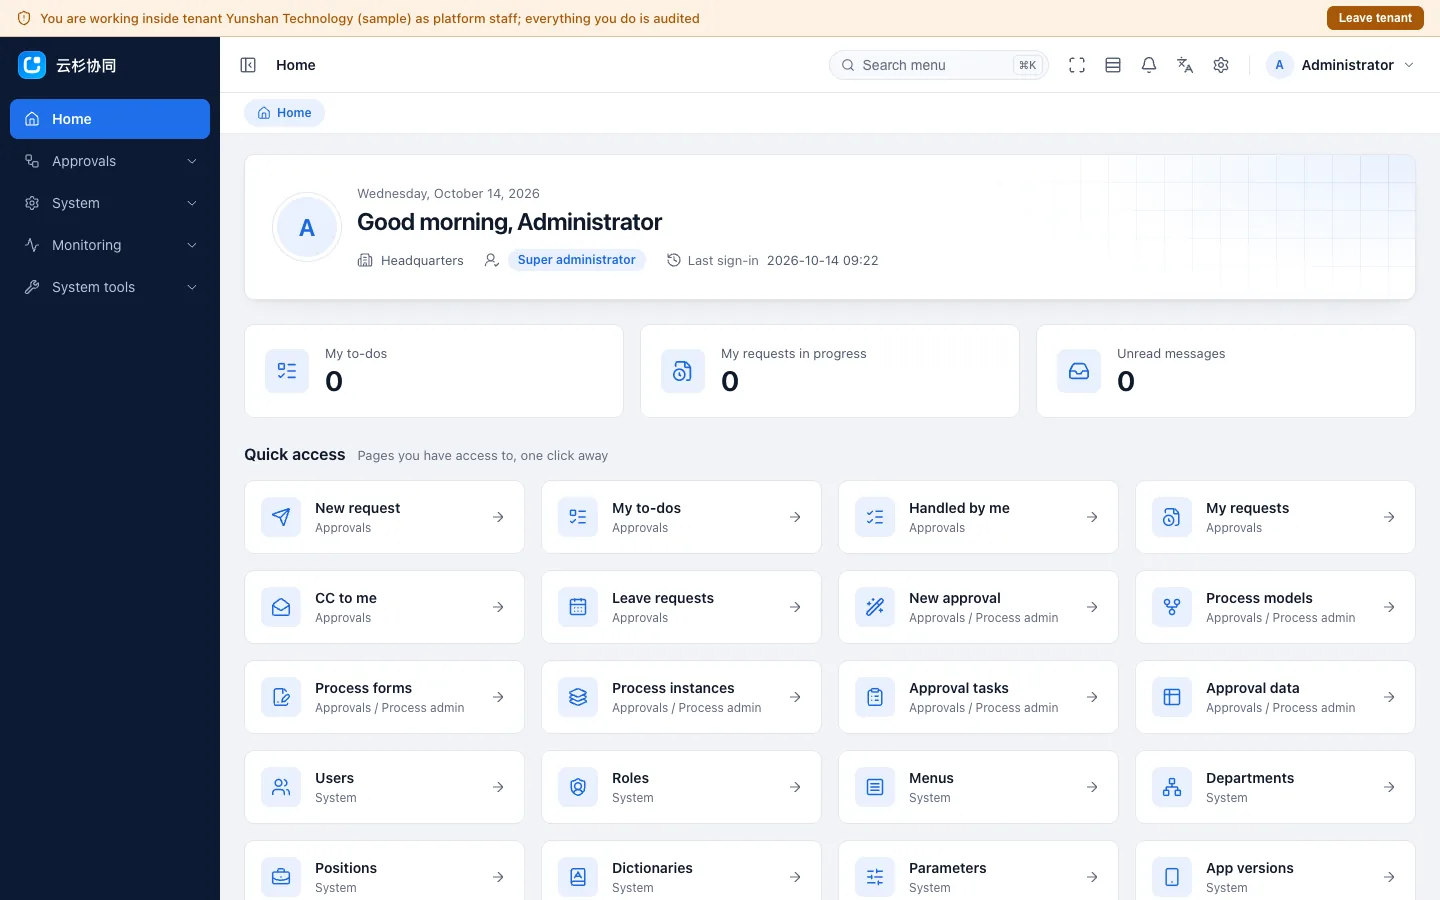This screenshot has height=900, width=1440.
Task: Open the notifications bell
Action: point(1149,65)
